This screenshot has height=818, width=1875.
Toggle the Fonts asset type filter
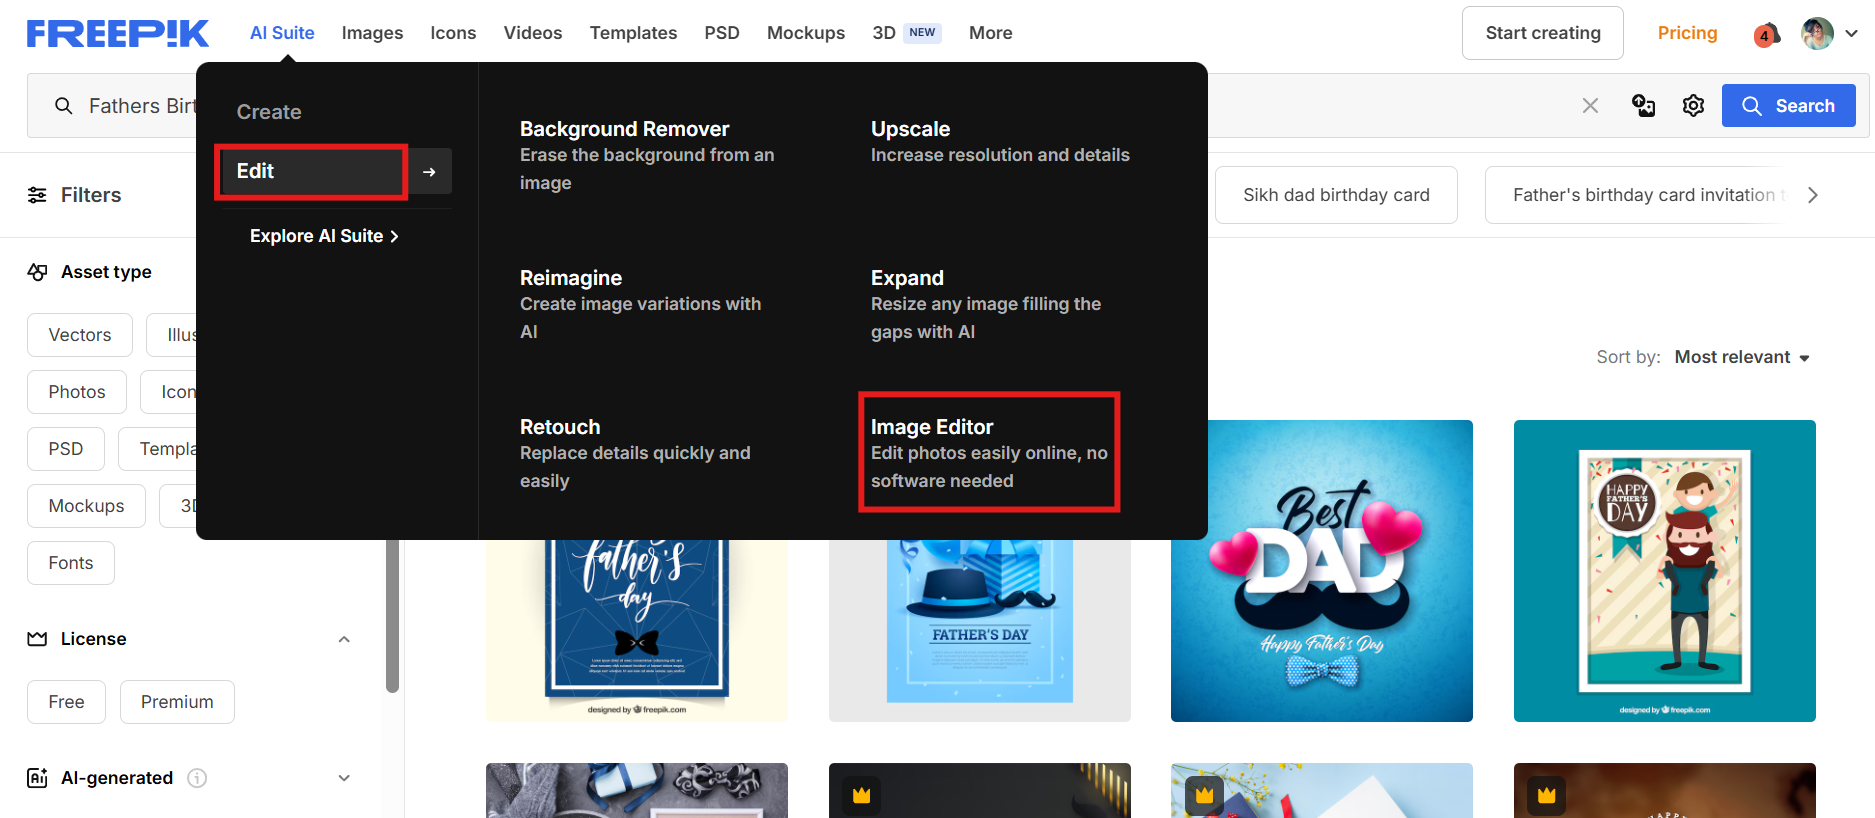[71, 563]
